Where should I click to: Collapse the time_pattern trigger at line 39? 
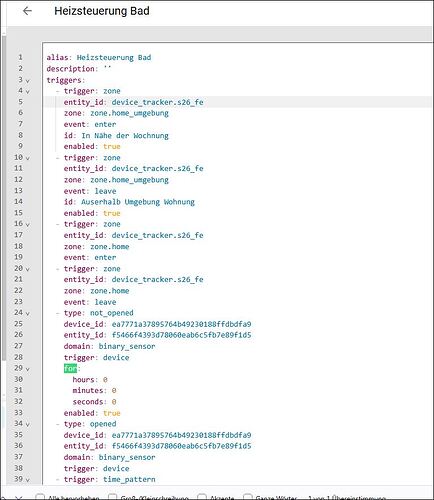coord(28,480)
